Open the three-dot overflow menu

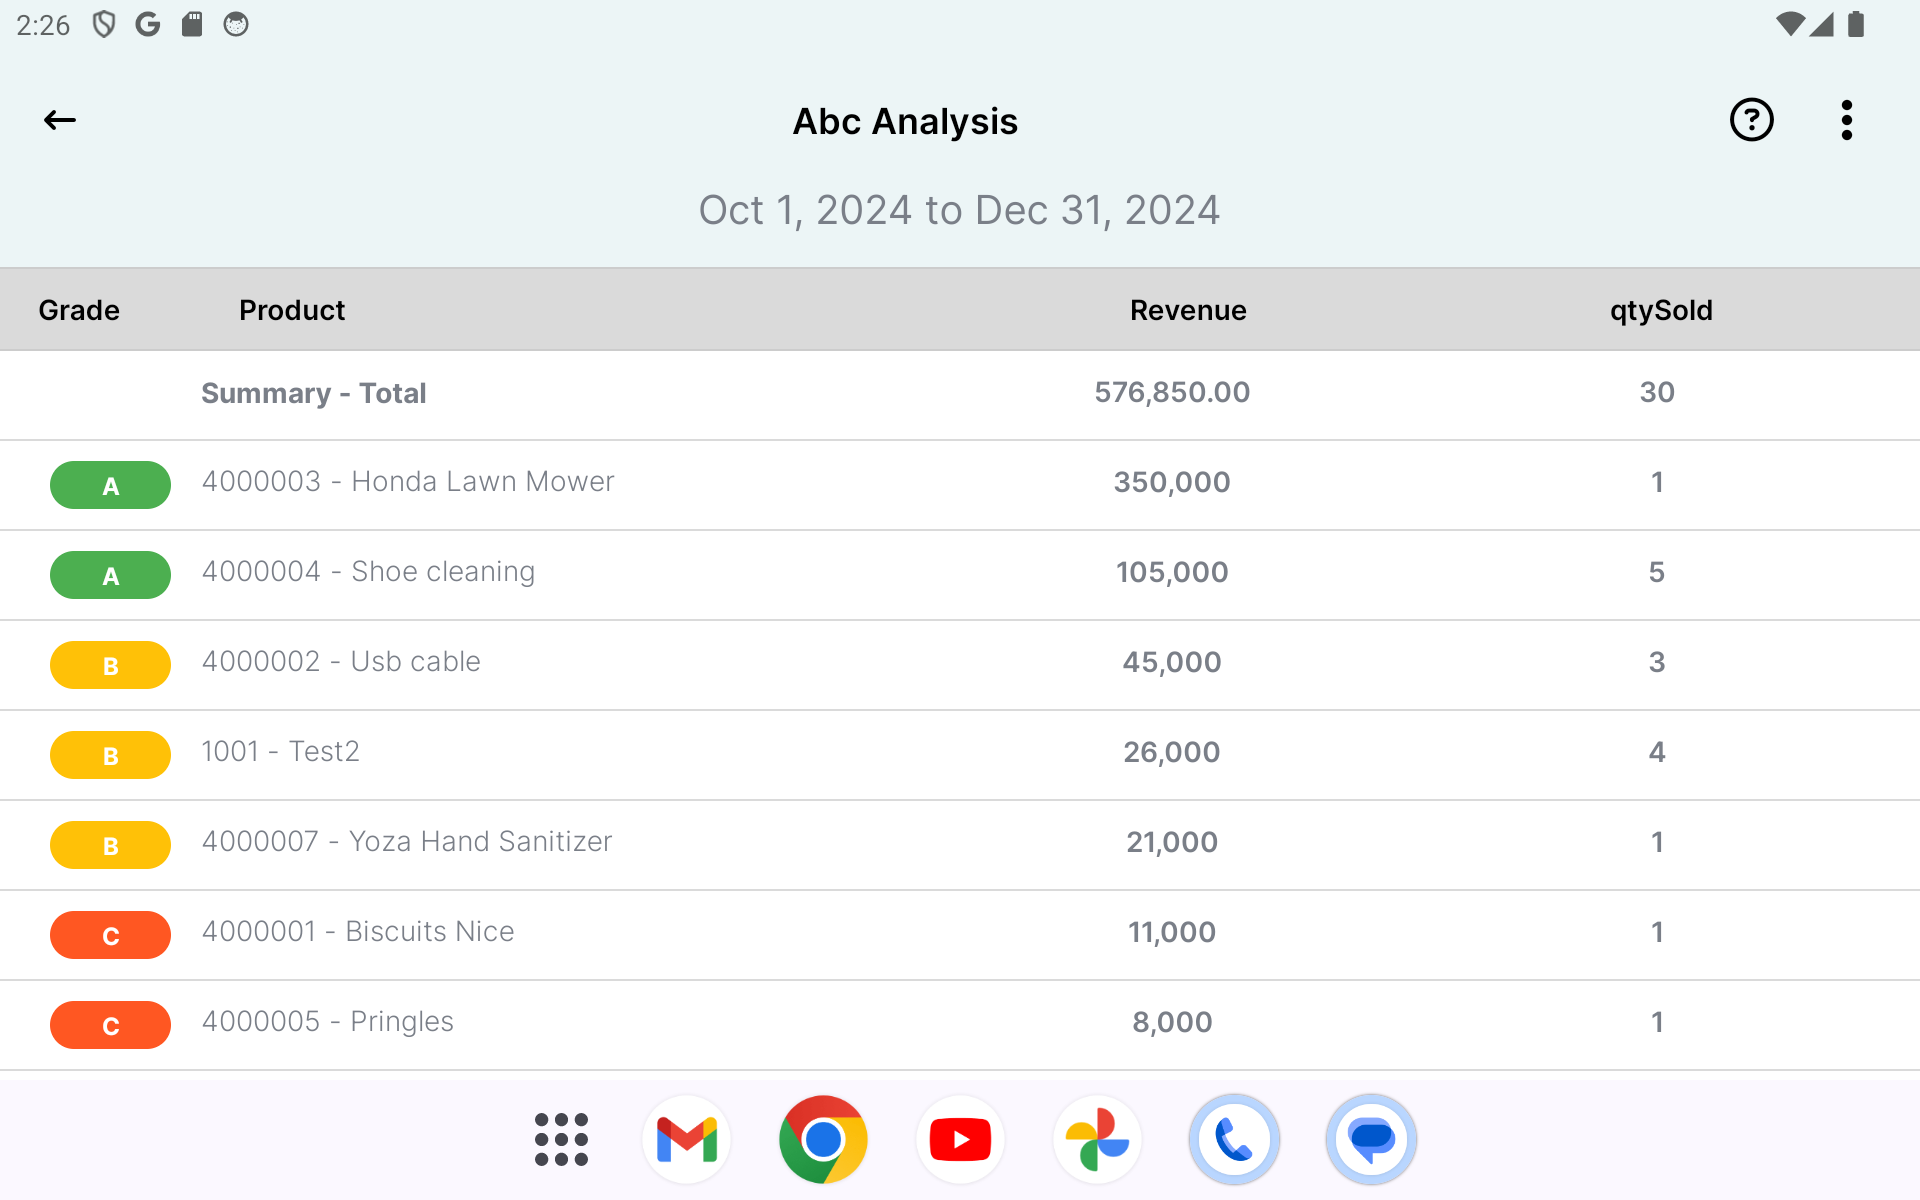tap(1846, 120)
